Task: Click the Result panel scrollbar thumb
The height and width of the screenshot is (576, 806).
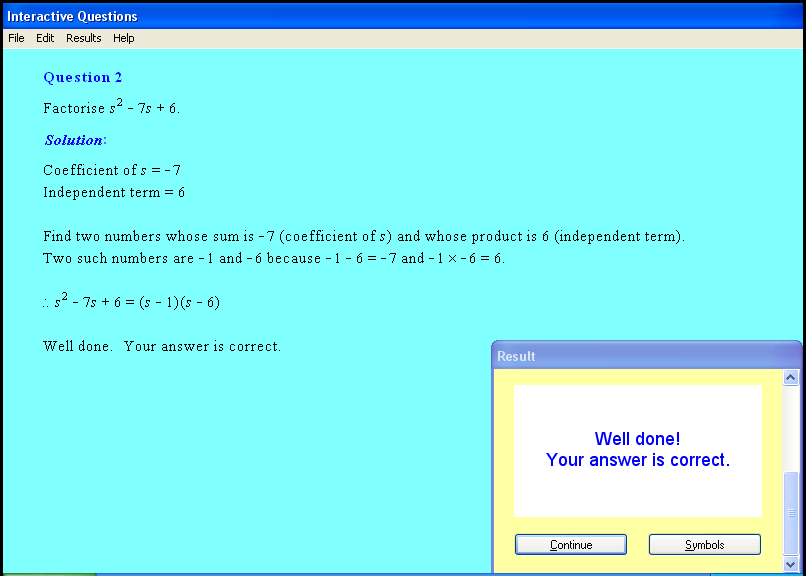Action: click(x=791, y=513)
